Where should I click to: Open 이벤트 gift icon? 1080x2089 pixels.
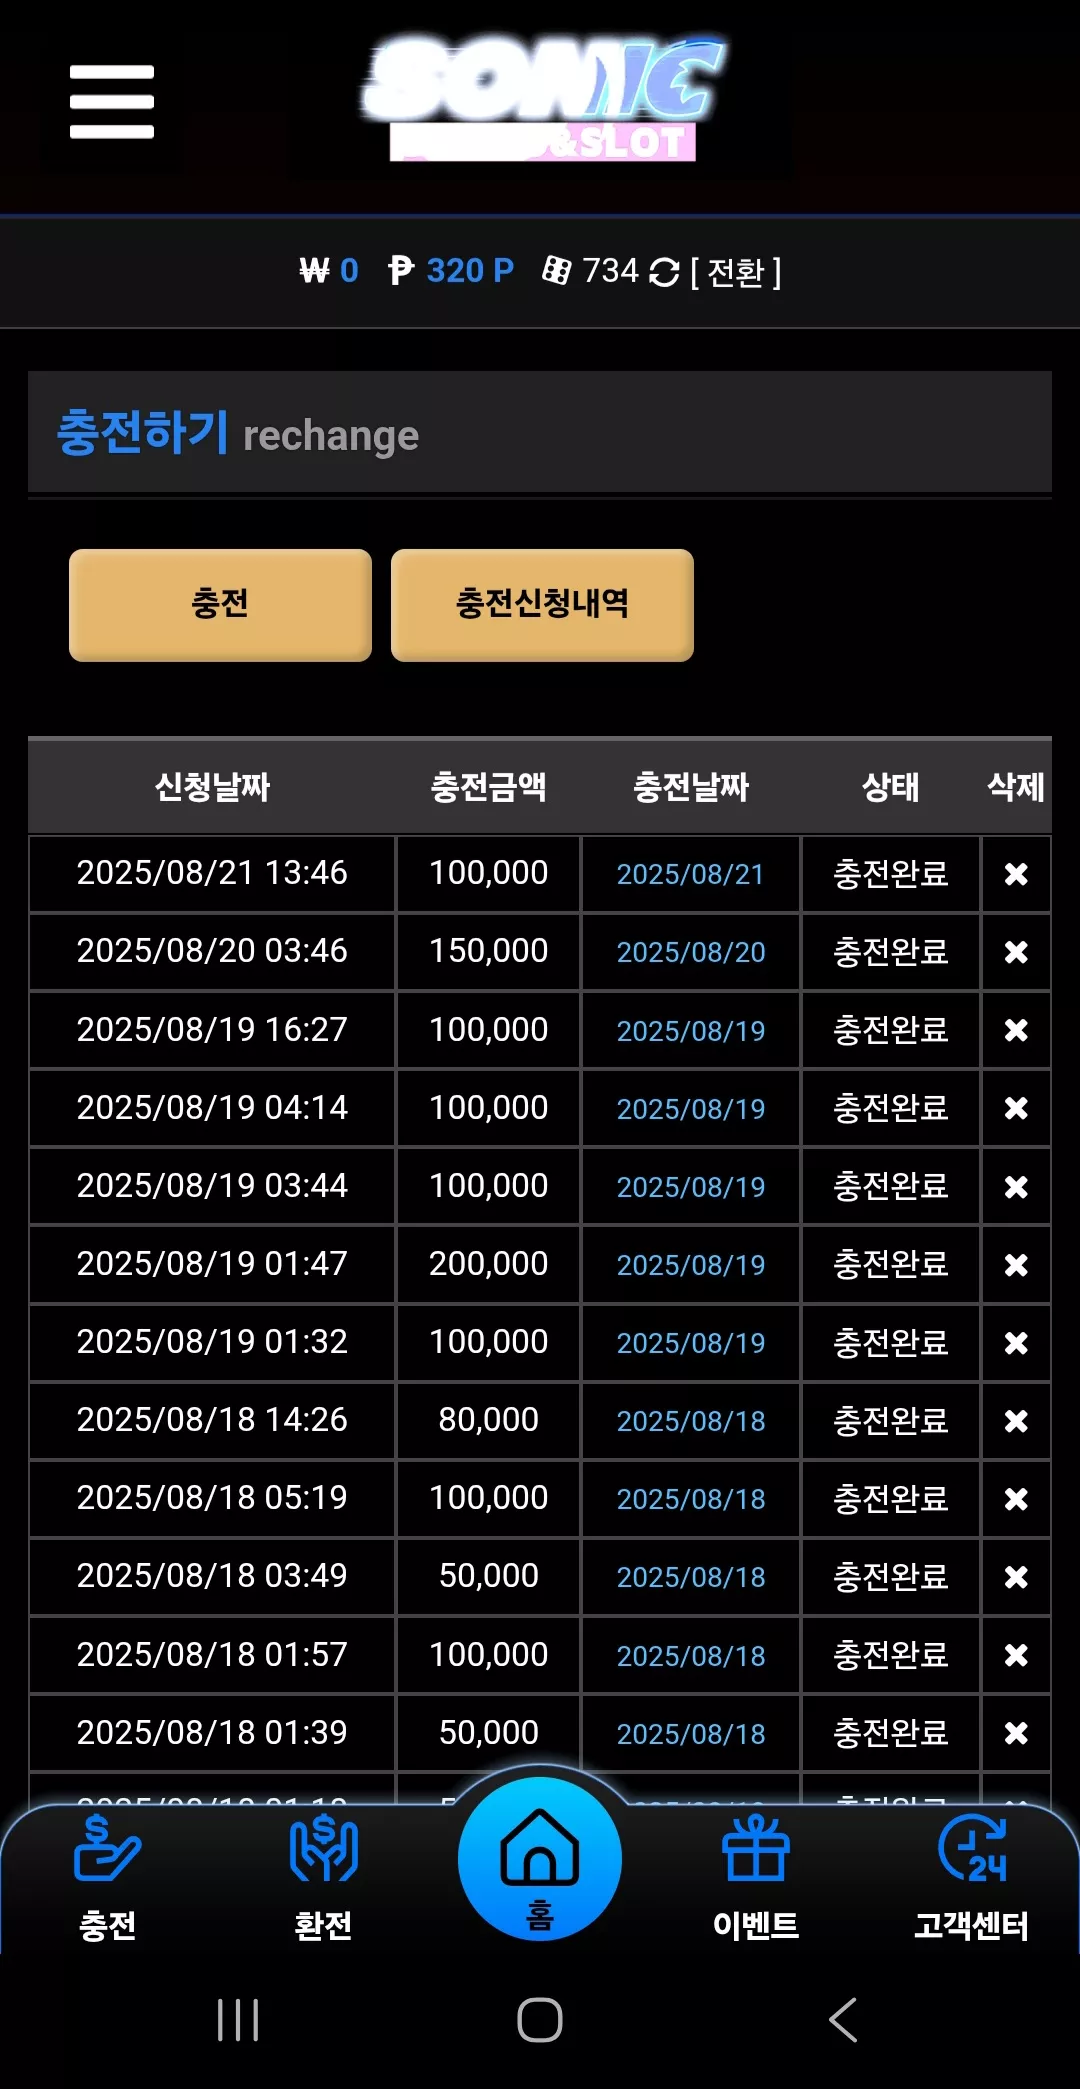click(756, 1878)
